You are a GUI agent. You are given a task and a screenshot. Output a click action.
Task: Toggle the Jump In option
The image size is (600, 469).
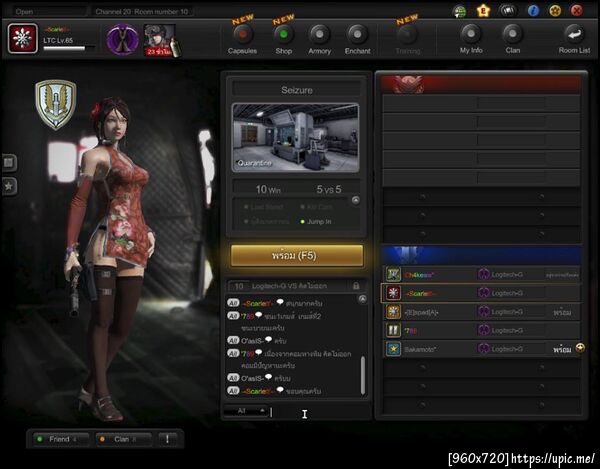point(316,221)
